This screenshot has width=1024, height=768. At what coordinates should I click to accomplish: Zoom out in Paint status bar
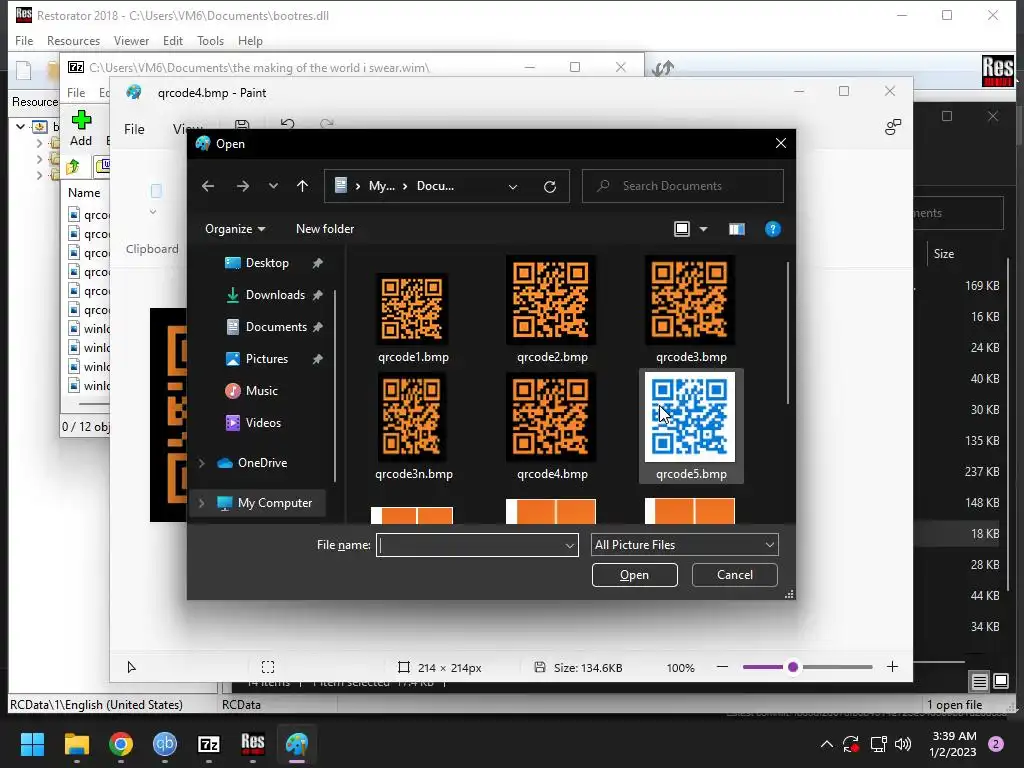pos(722,667)
